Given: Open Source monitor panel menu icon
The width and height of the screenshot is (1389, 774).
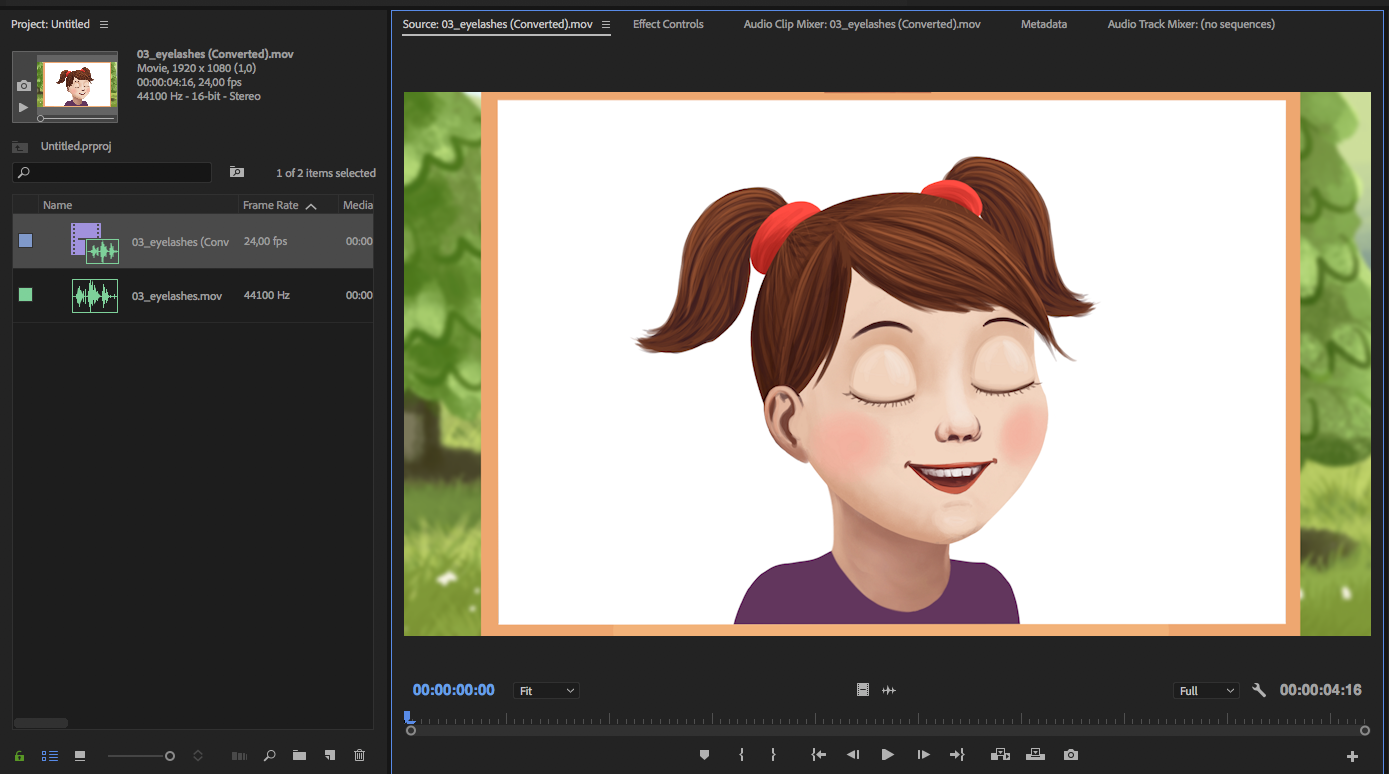Looking at the screenshot, I should 605,24.
